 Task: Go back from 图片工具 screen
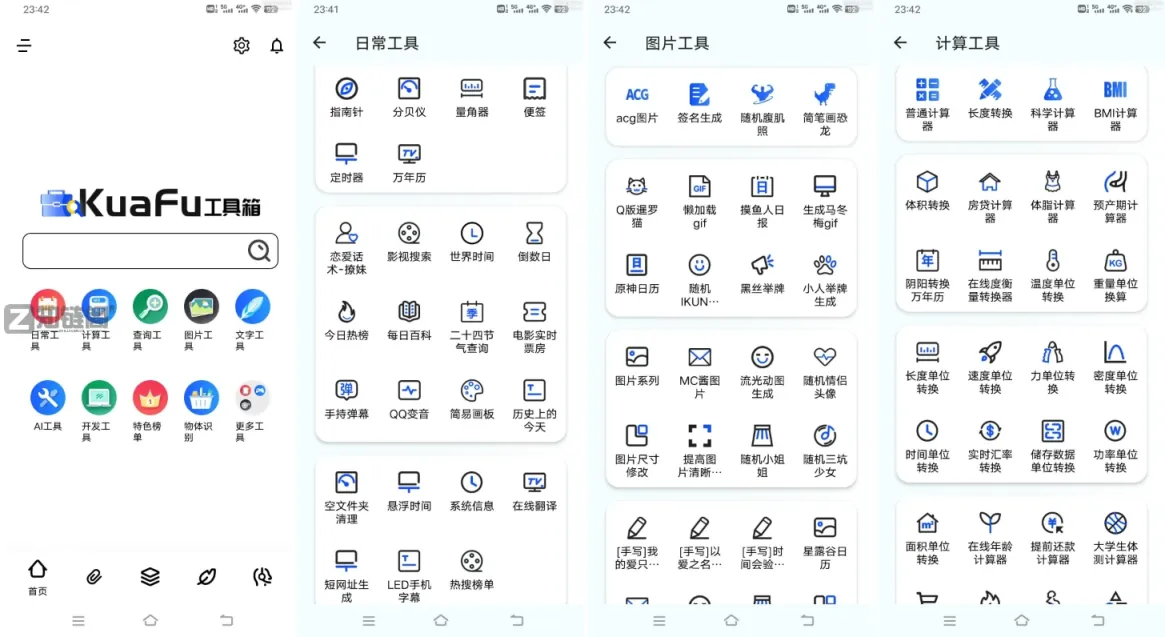click(610, 43)
